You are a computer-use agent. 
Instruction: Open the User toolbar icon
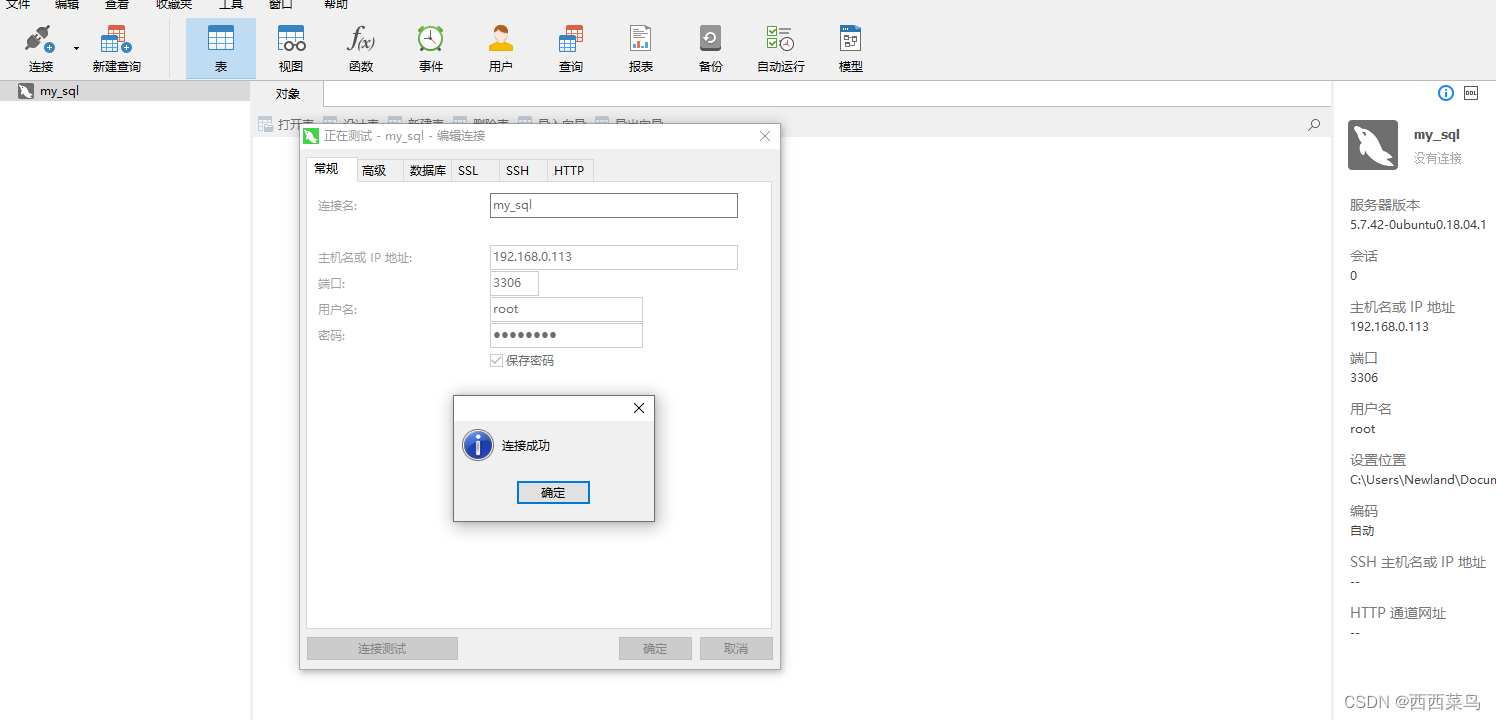[x=500, y=39]
